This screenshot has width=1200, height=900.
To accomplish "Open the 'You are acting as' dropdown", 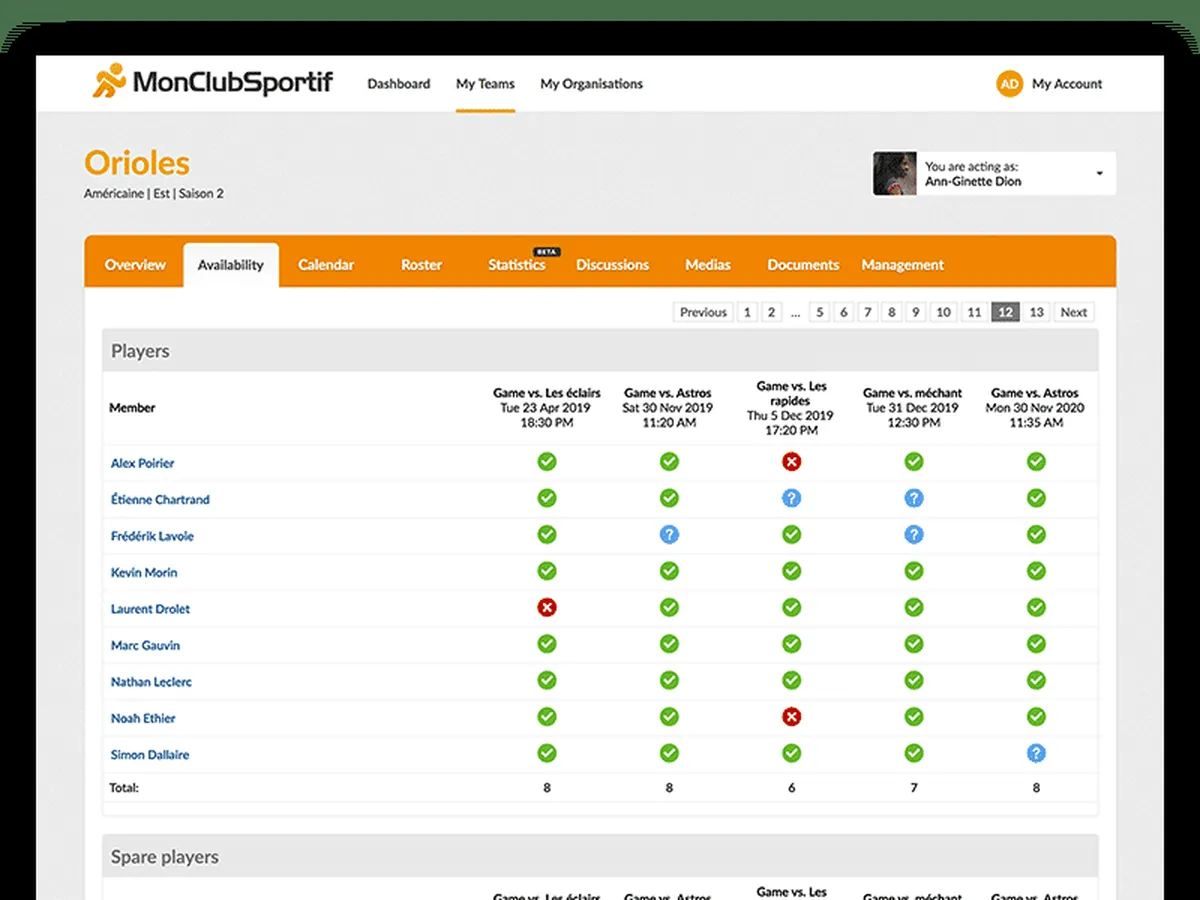I will 1099,174.
